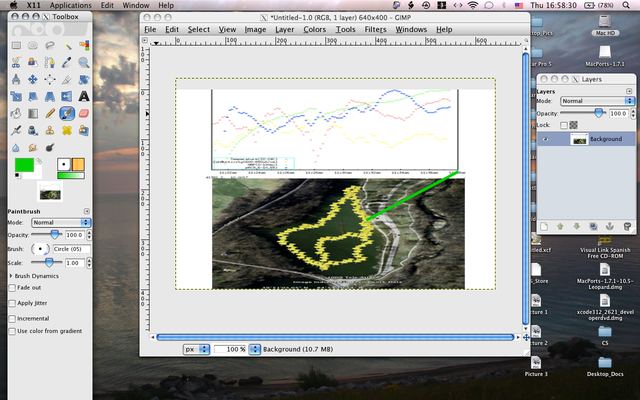Select the Bucket Fill tool

(x=16, y=113)
